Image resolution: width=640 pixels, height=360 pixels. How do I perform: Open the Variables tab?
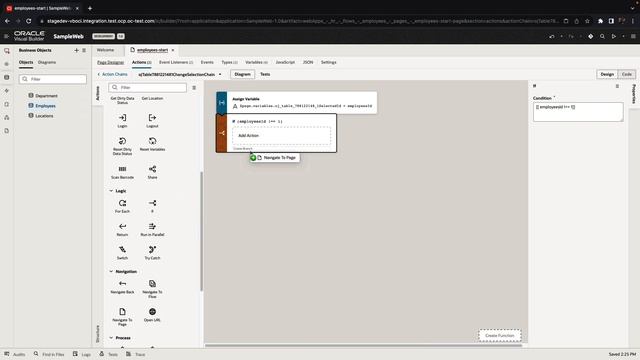click(256, 62)
